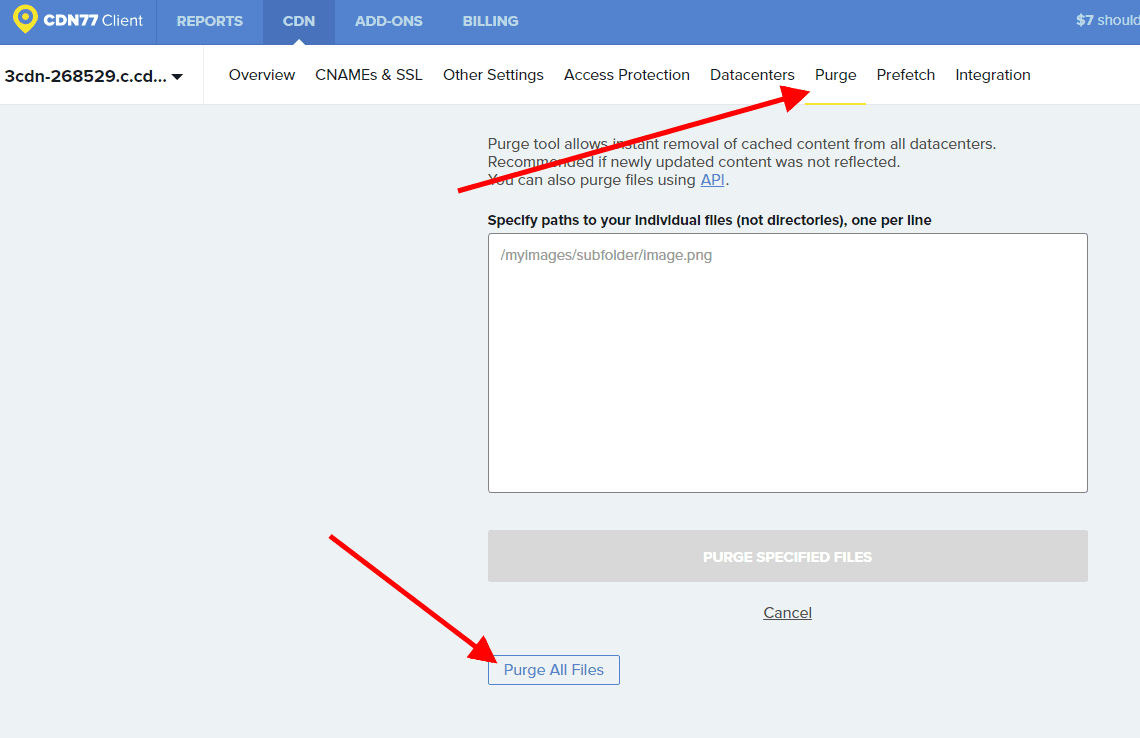Go to the ADD-ONS section
Viewport: 1140px width, 738px height.
(389, 21)
